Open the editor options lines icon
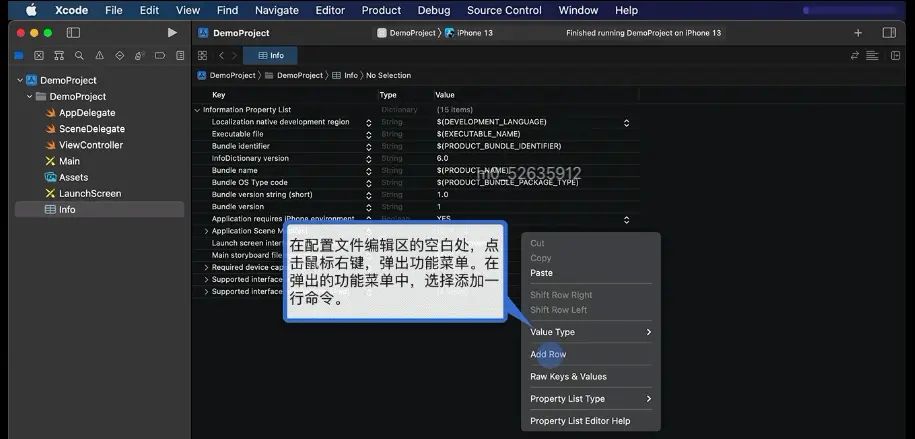This screenshot has height=439, width=915. 872,55
